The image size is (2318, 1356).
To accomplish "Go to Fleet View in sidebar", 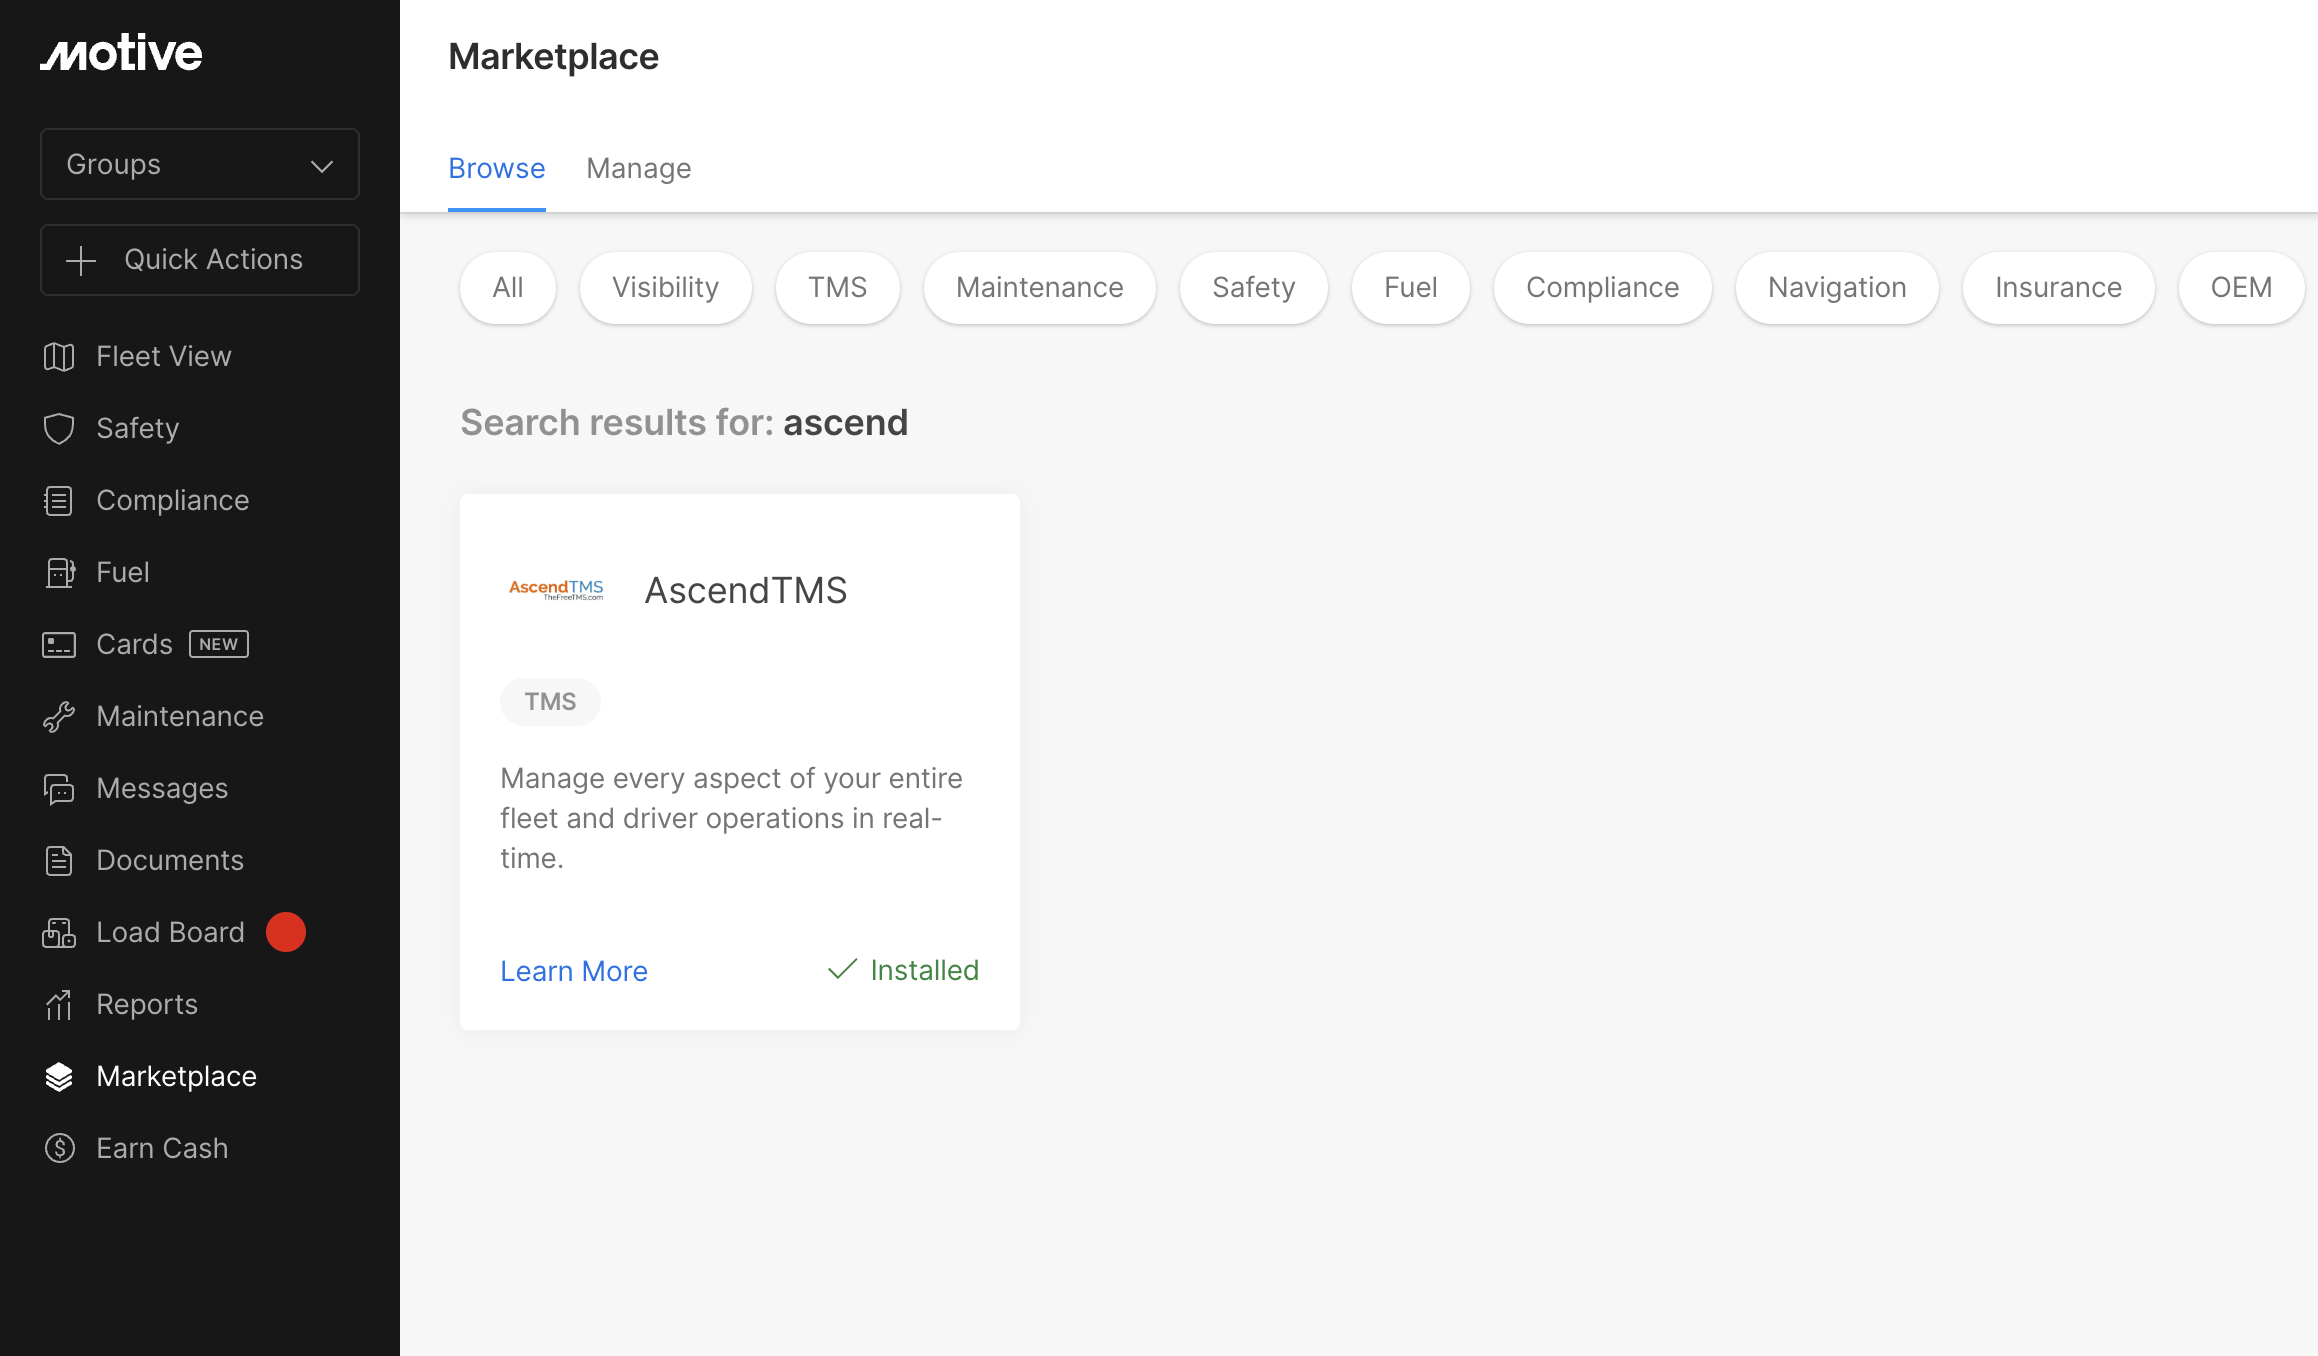I will [164, 357].
